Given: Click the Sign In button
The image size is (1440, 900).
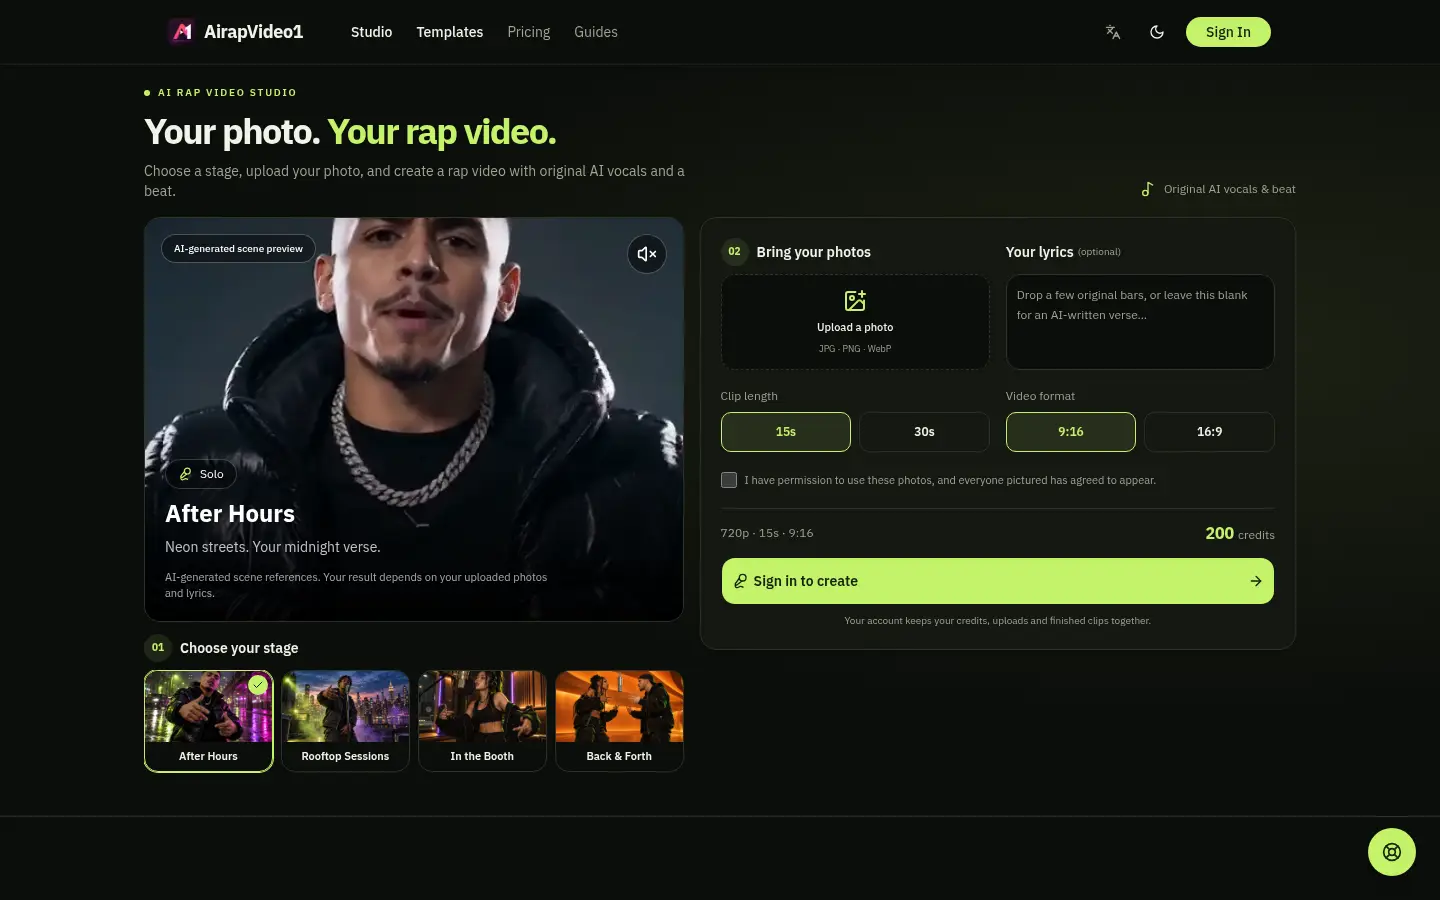Looking at the screenshot, I should (1228, 32).
